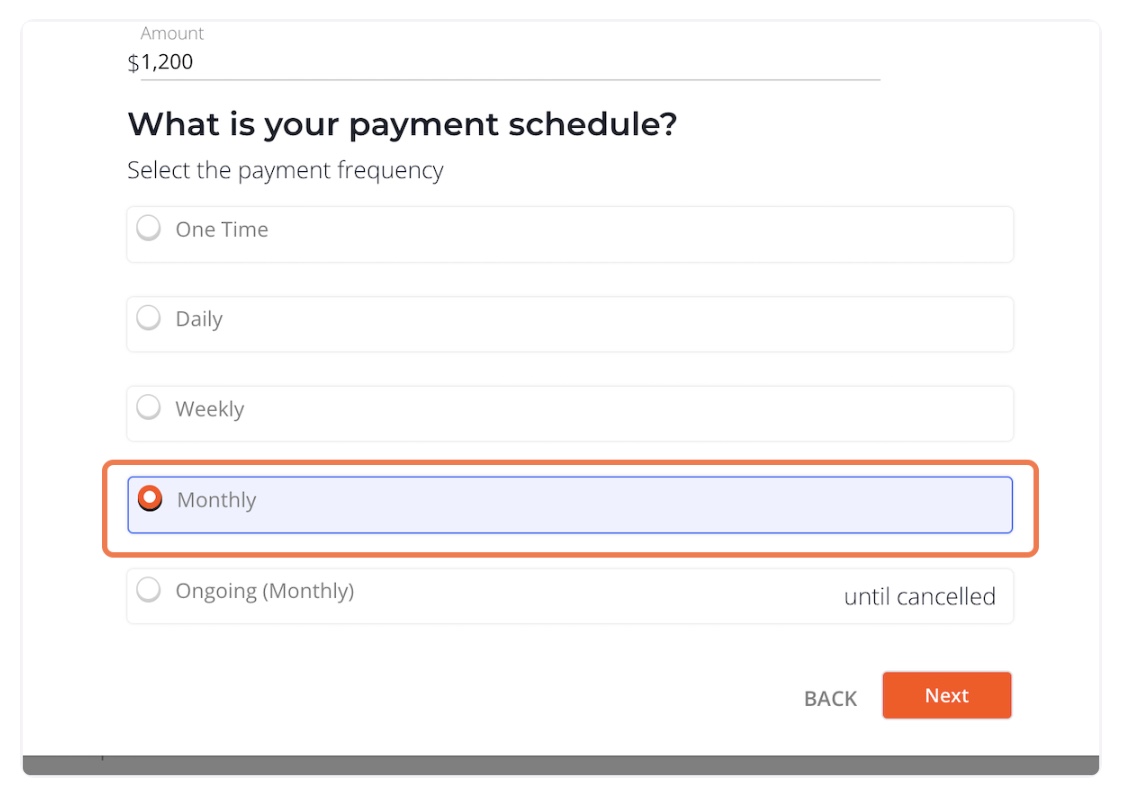
Task: Click the 1,200 value in Amount field
Action: pyautogui.click(x=167, y=63)
